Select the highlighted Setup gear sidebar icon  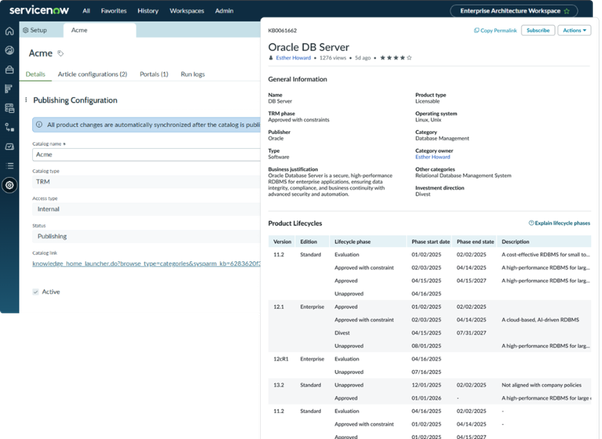pos(10,185)
